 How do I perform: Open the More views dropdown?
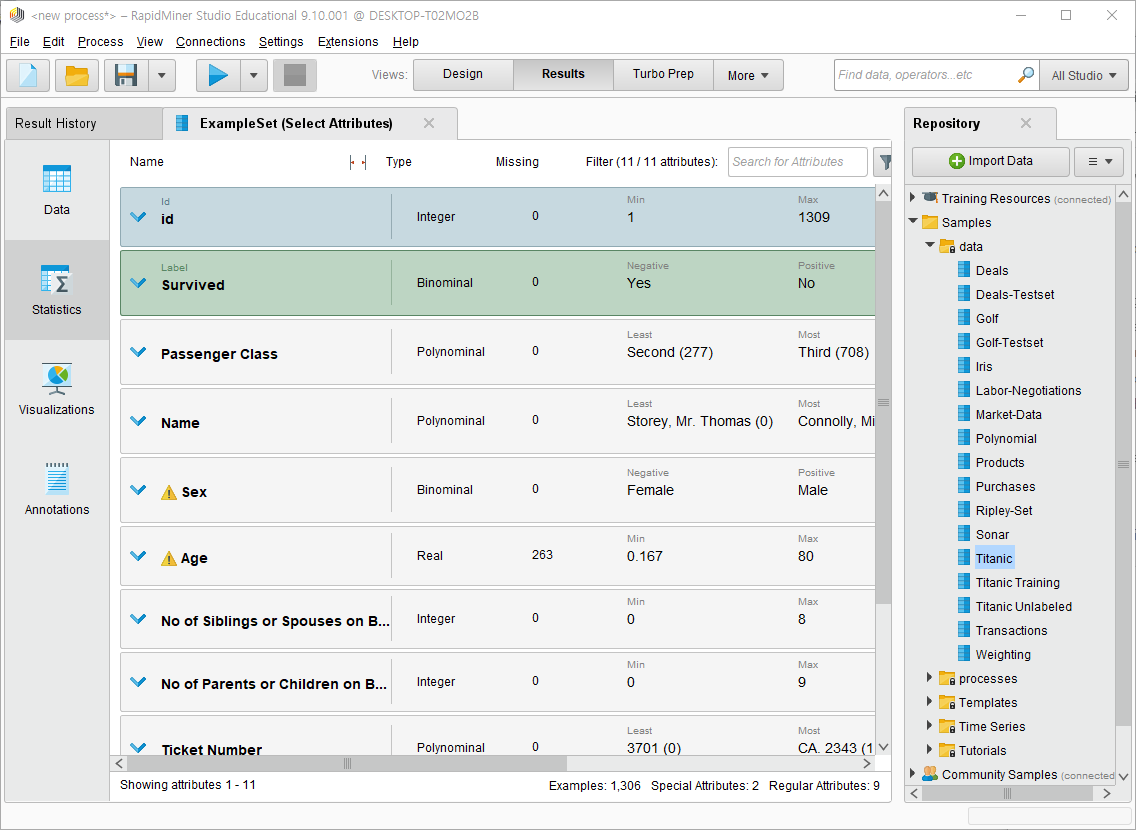click(748, 75)
